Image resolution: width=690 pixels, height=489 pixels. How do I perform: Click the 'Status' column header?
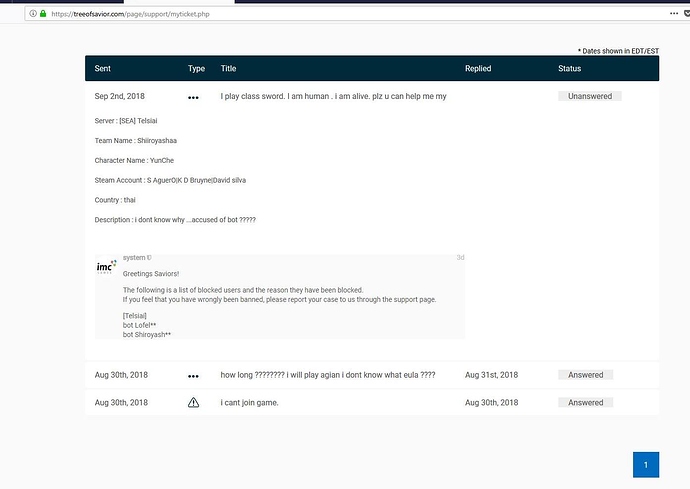[569, 68]
